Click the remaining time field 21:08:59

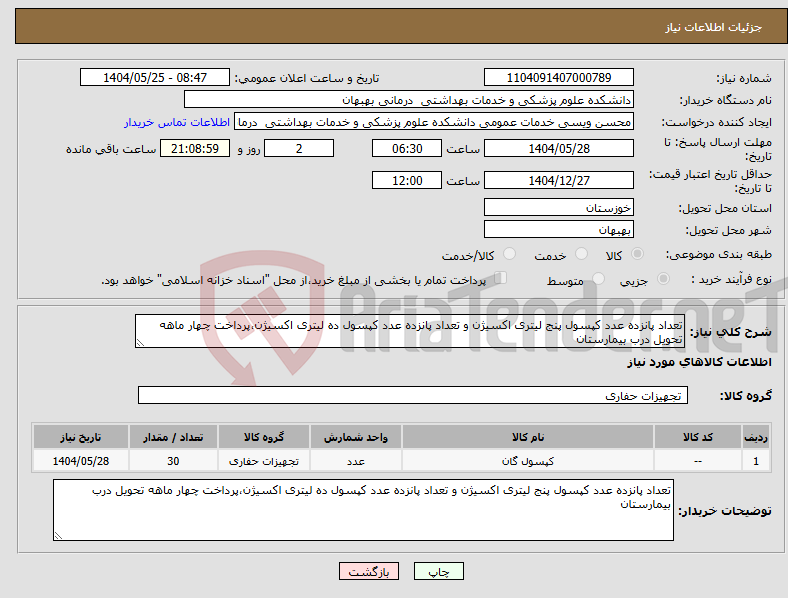coord(195,148)
